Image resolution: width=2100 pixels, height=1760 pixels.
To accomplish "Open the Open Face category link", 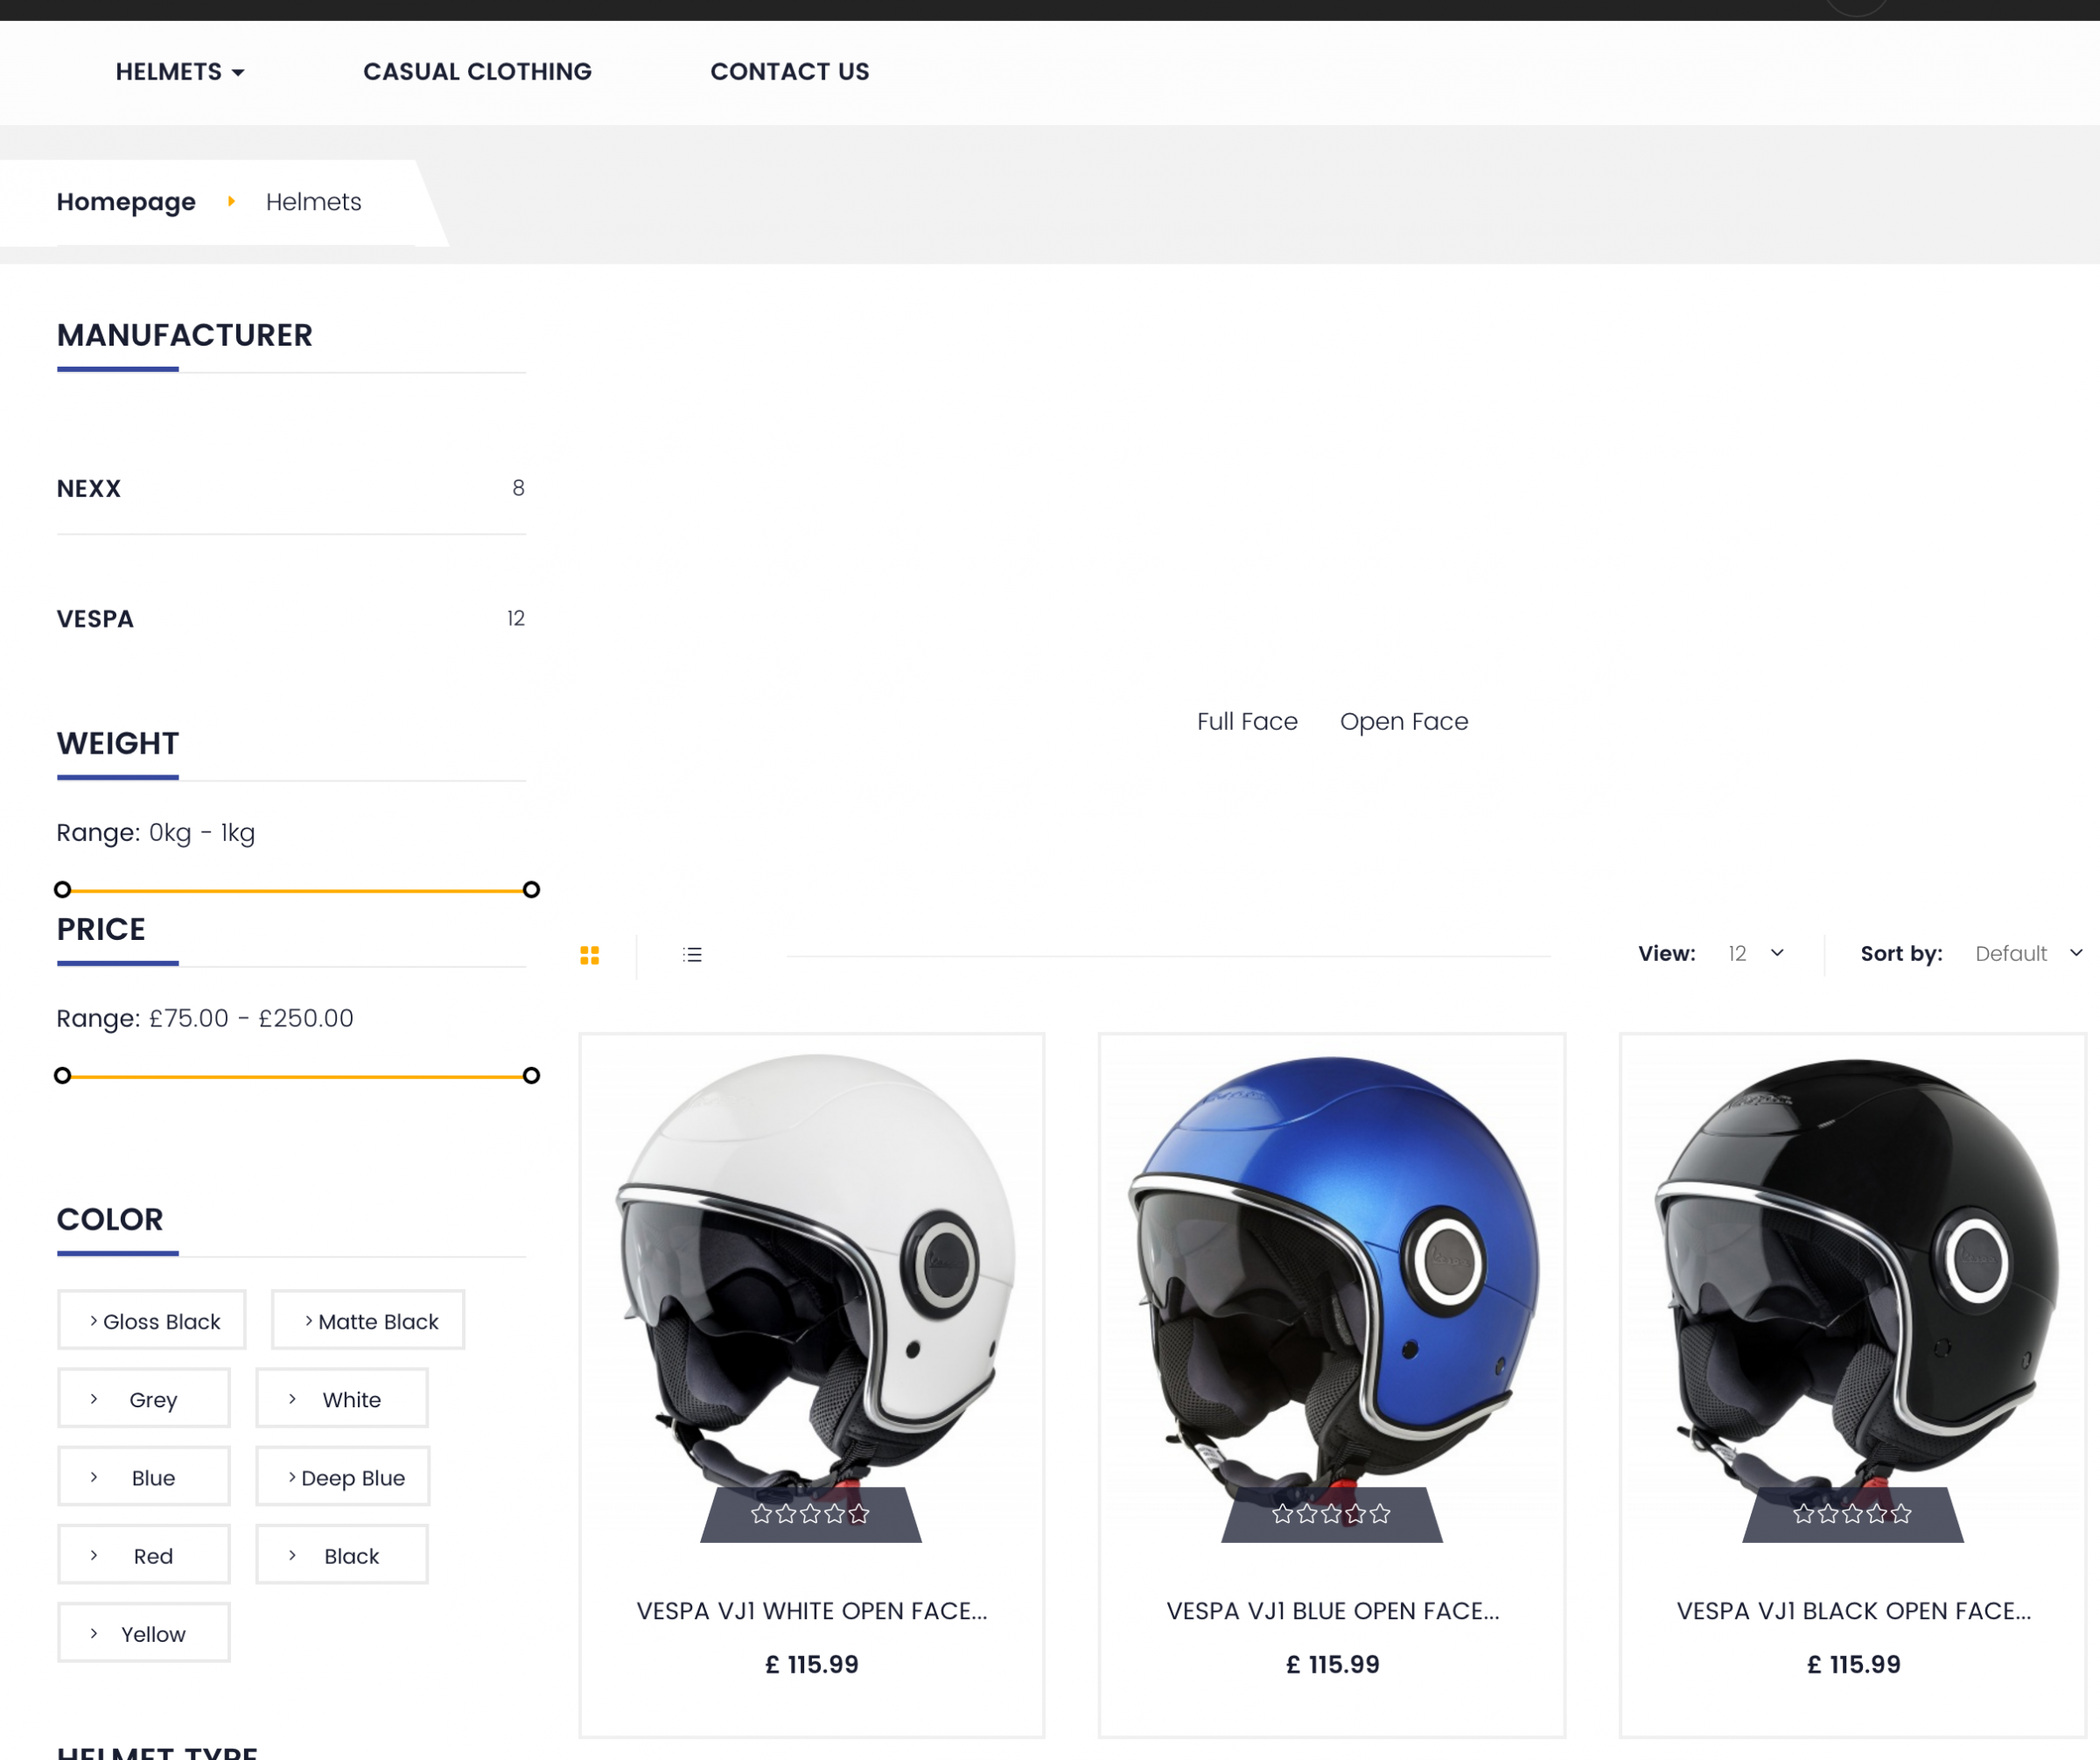I will coord(1403,722).
